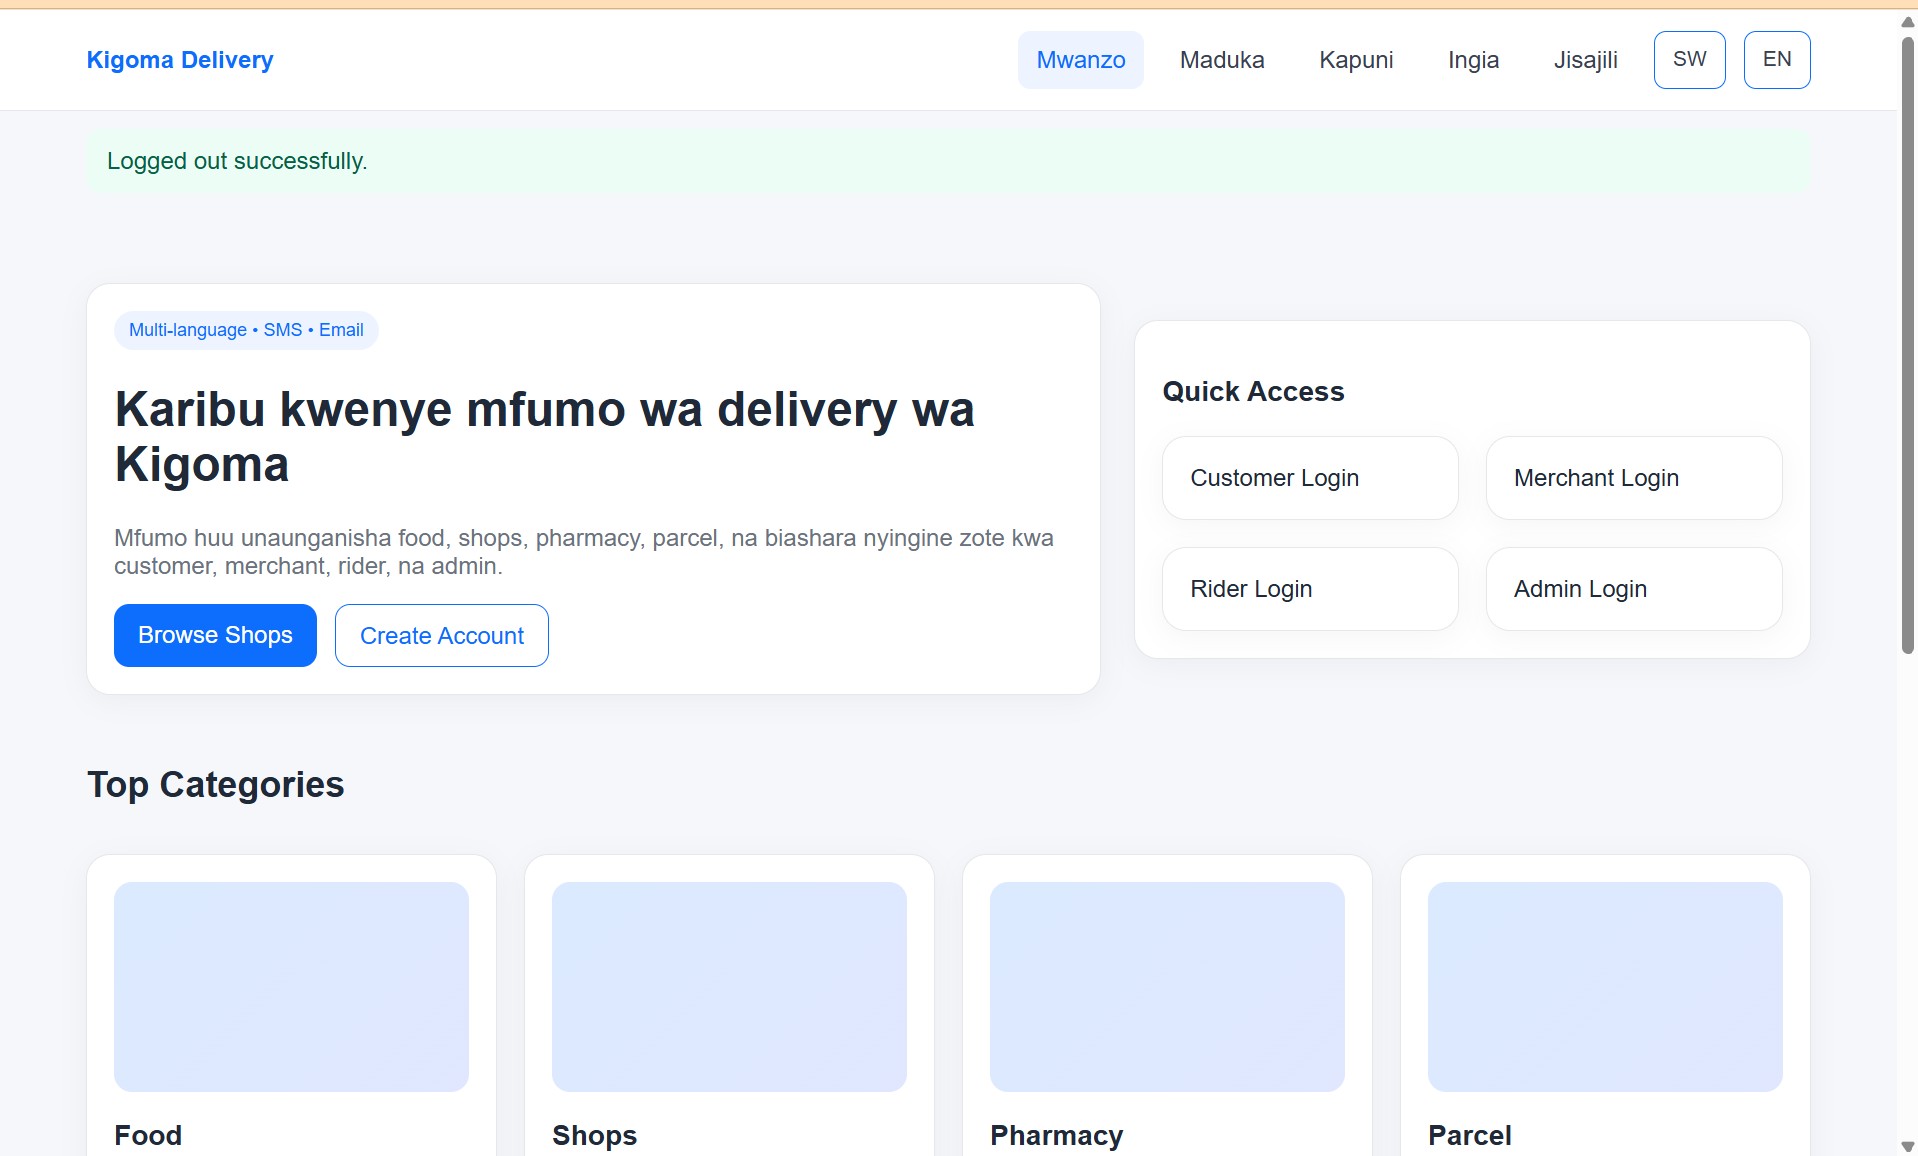This screenshot has width=1918, height=1156.
Task: Switch language to EN
Action: pyautogui.click(x=1777, y=59)
